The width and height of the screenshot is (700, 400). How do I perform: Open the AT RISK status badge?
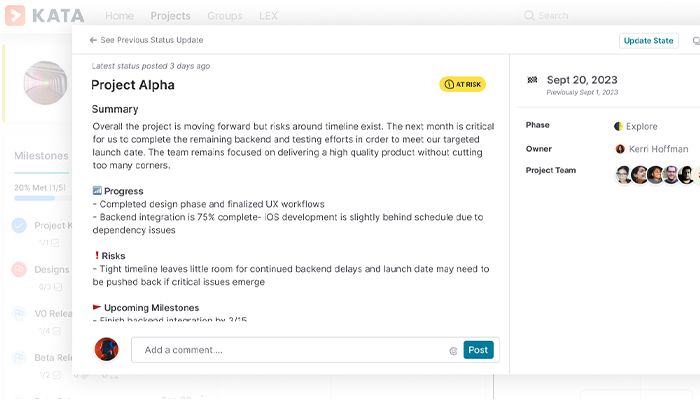click(462, 85)
